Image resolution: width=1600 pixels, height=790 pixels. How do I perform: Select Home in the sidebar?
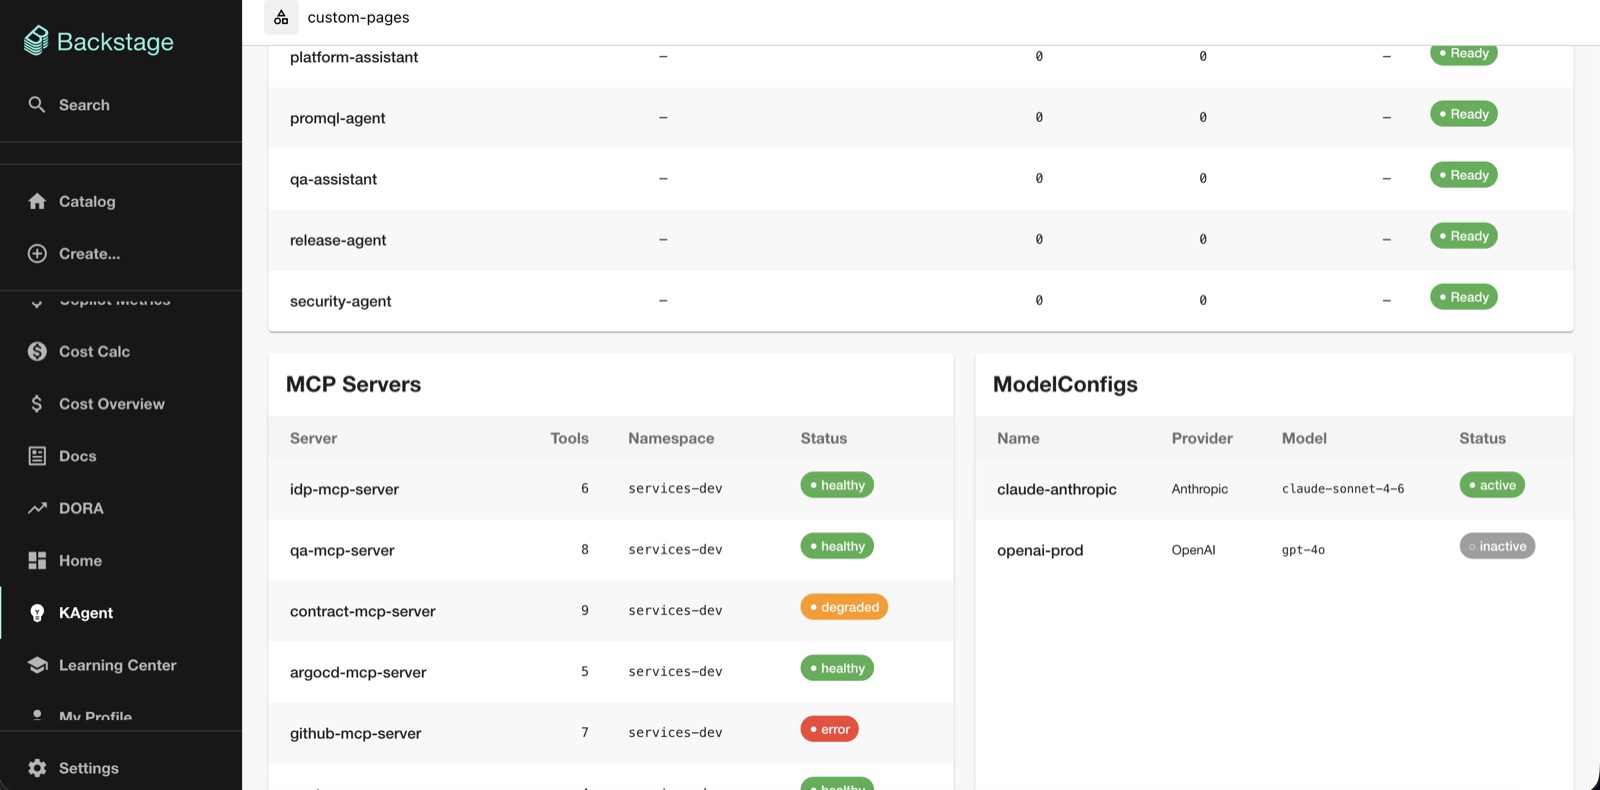coord(121,560)
